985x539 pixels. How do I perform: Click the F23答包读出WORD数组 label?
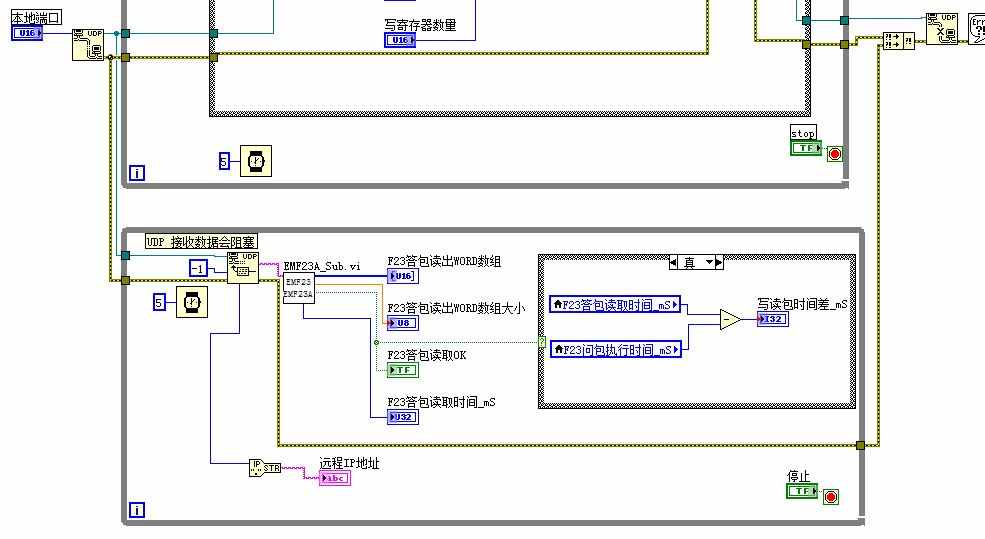click(x=444, y=261)
